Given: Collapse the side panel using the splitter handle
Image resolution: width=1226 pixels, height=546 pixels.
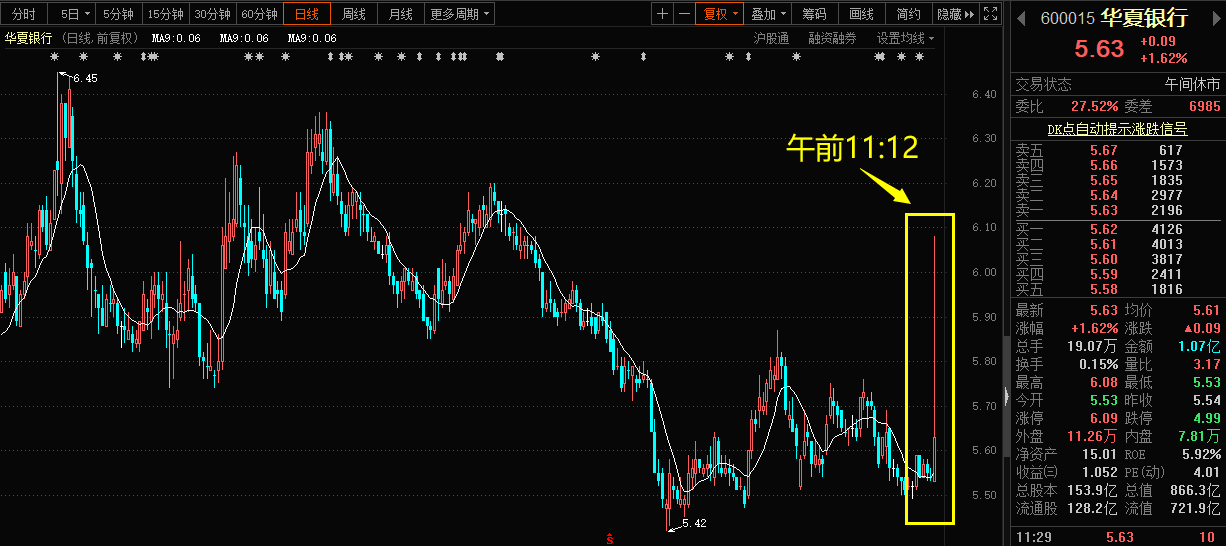Looking at the screenshot, I should 1005,396.
